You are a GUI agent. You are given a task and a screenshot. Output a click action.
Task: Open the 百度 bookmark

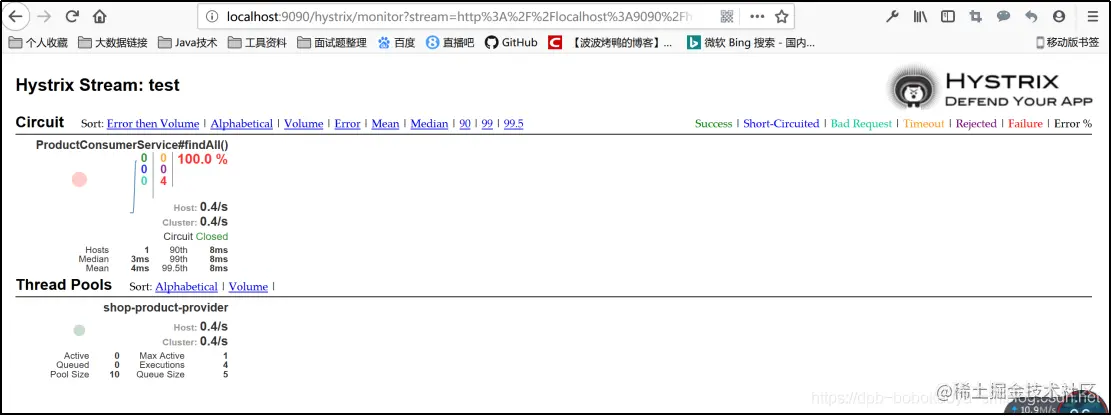pos(396,43)
